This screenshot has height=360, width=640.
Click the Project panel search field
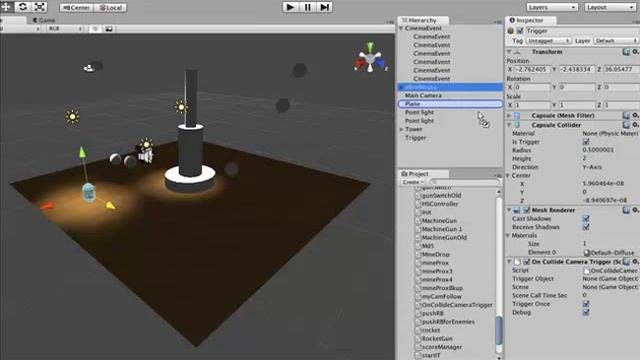point(465,182)
